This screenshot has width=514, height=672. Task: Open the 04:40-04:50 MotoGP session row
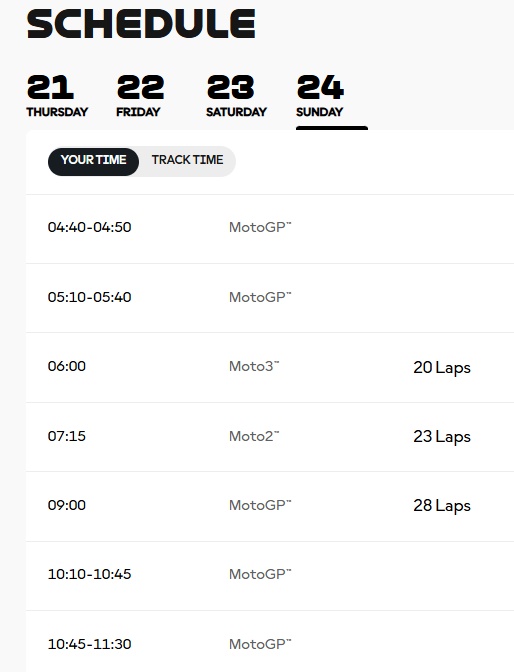click(x=270, y=228)
